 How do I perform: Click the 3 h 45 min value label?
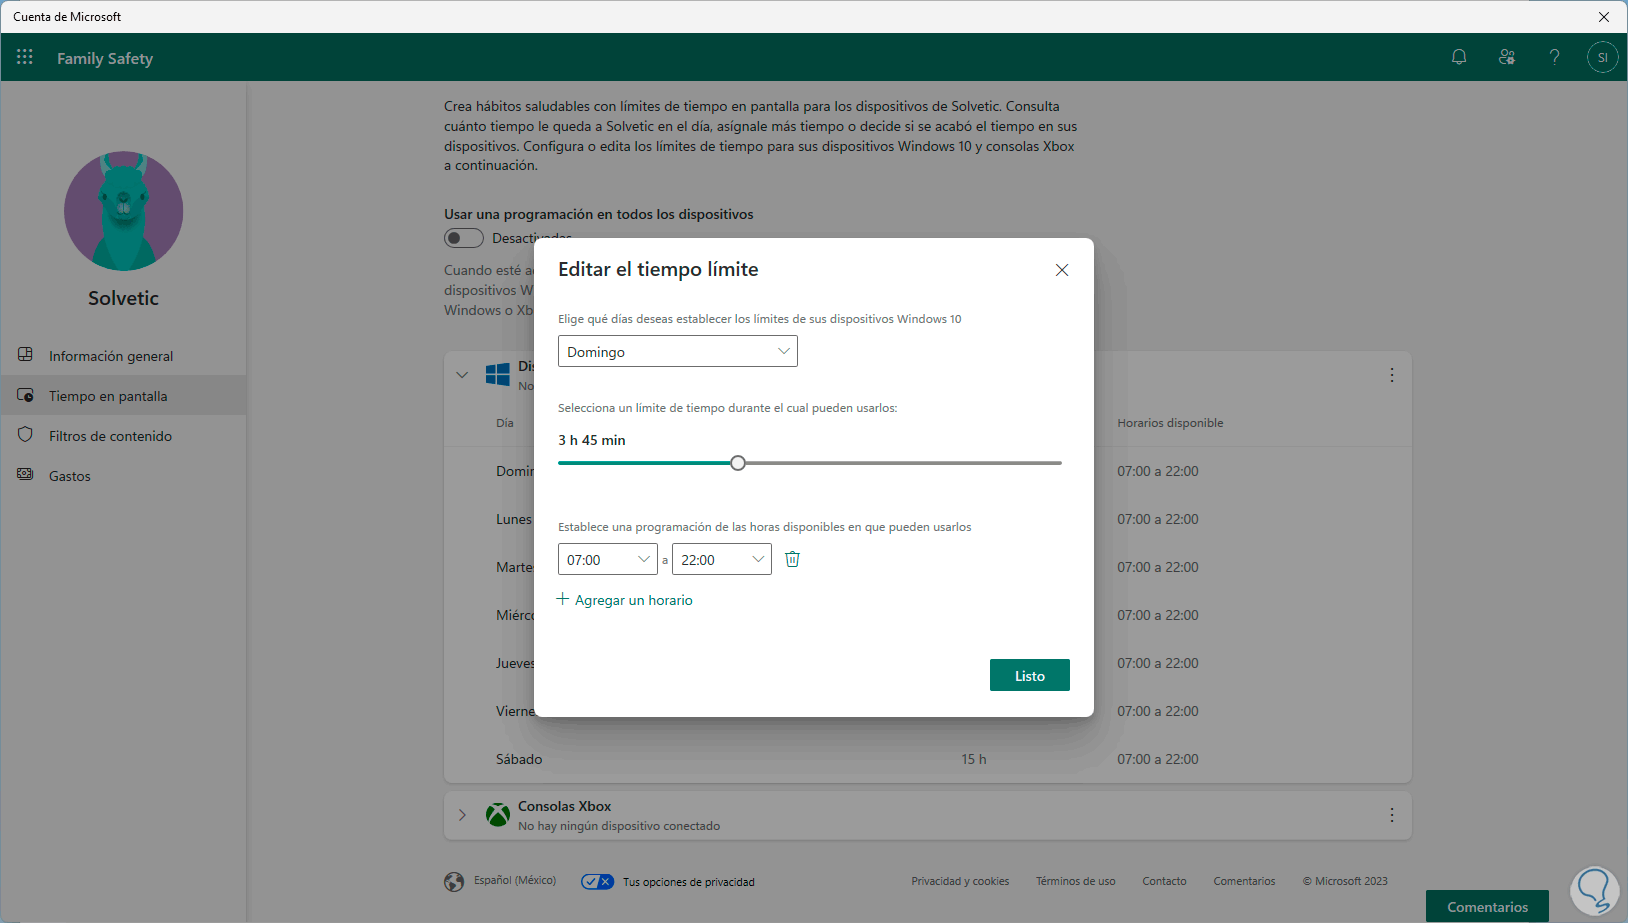tap(592, 440)
